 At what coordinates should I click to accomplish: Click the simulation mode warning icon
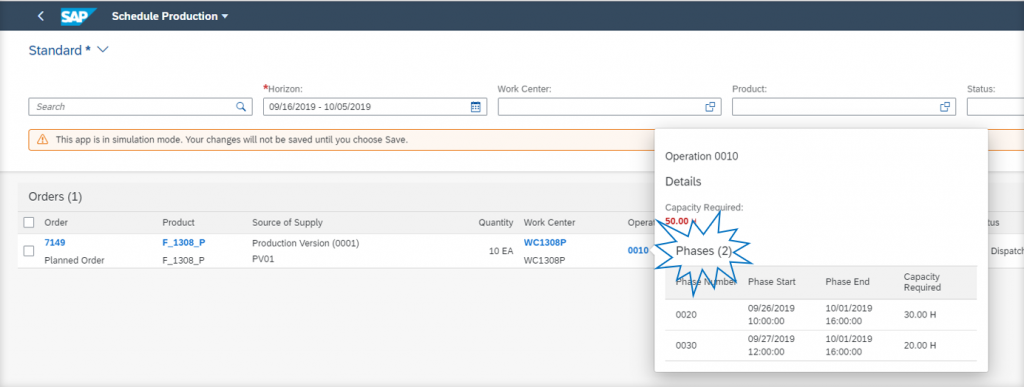click(x=42, y=140)
